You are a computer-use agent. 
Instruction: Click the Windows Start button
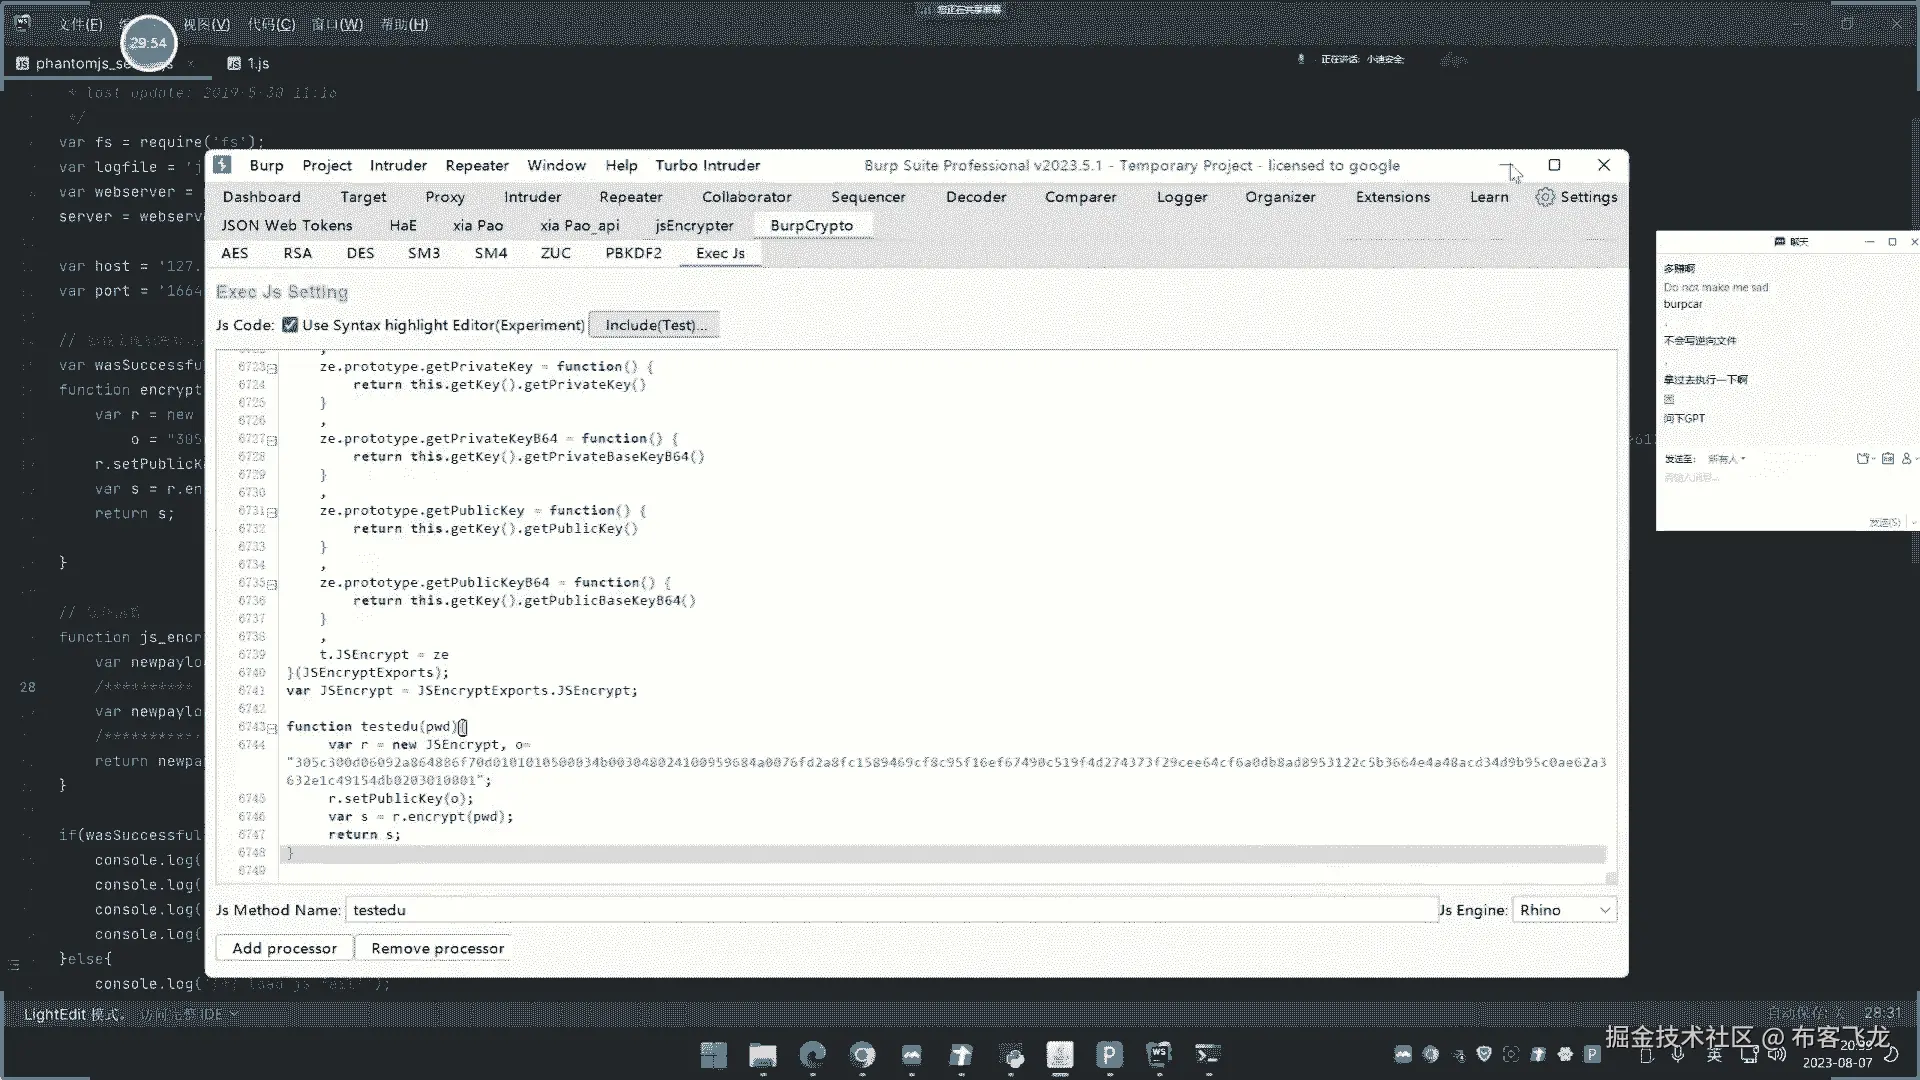(x=714, y=1055)
